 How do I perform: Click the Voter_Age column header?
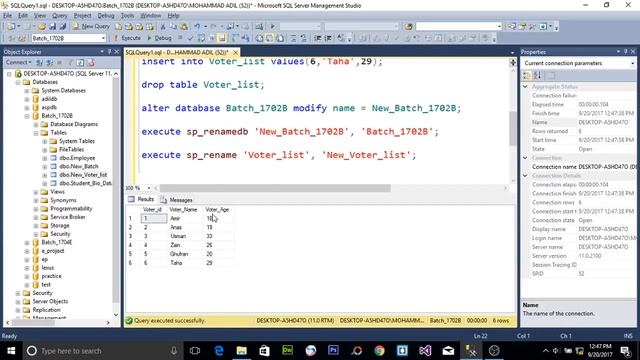click(217, 209)
